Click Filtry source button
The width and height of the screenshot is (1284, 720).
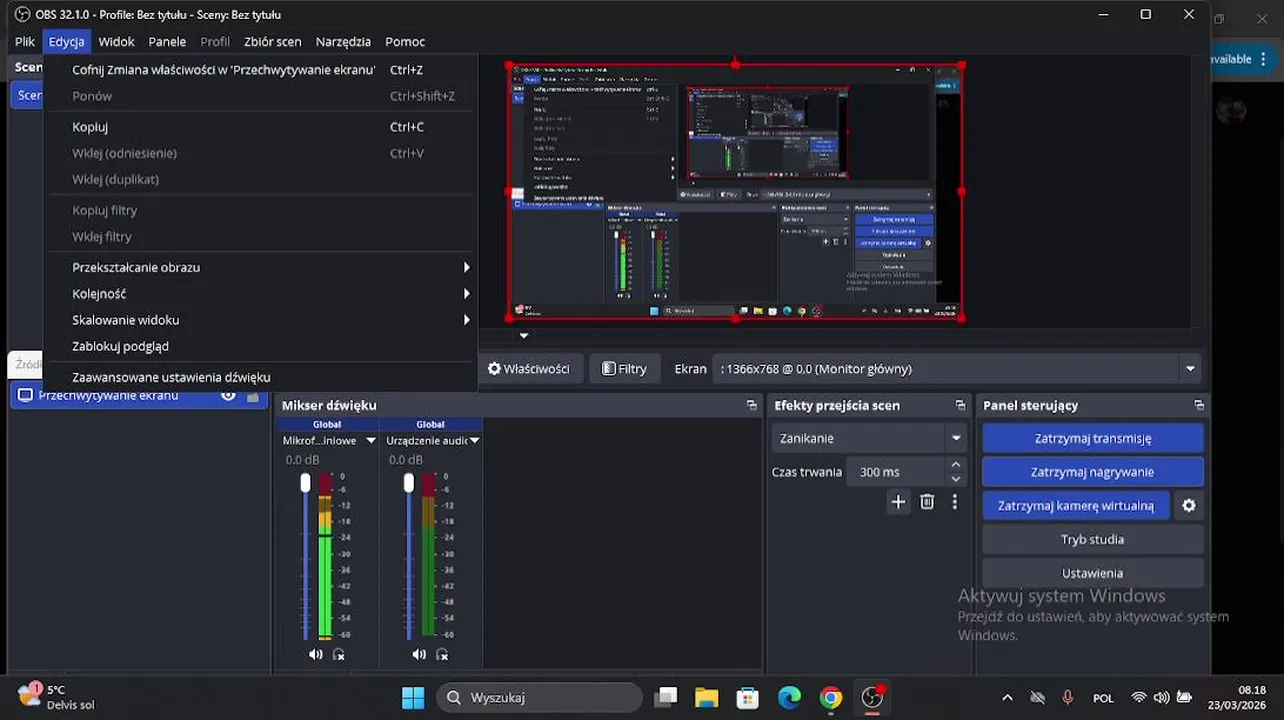coord(624,368)
